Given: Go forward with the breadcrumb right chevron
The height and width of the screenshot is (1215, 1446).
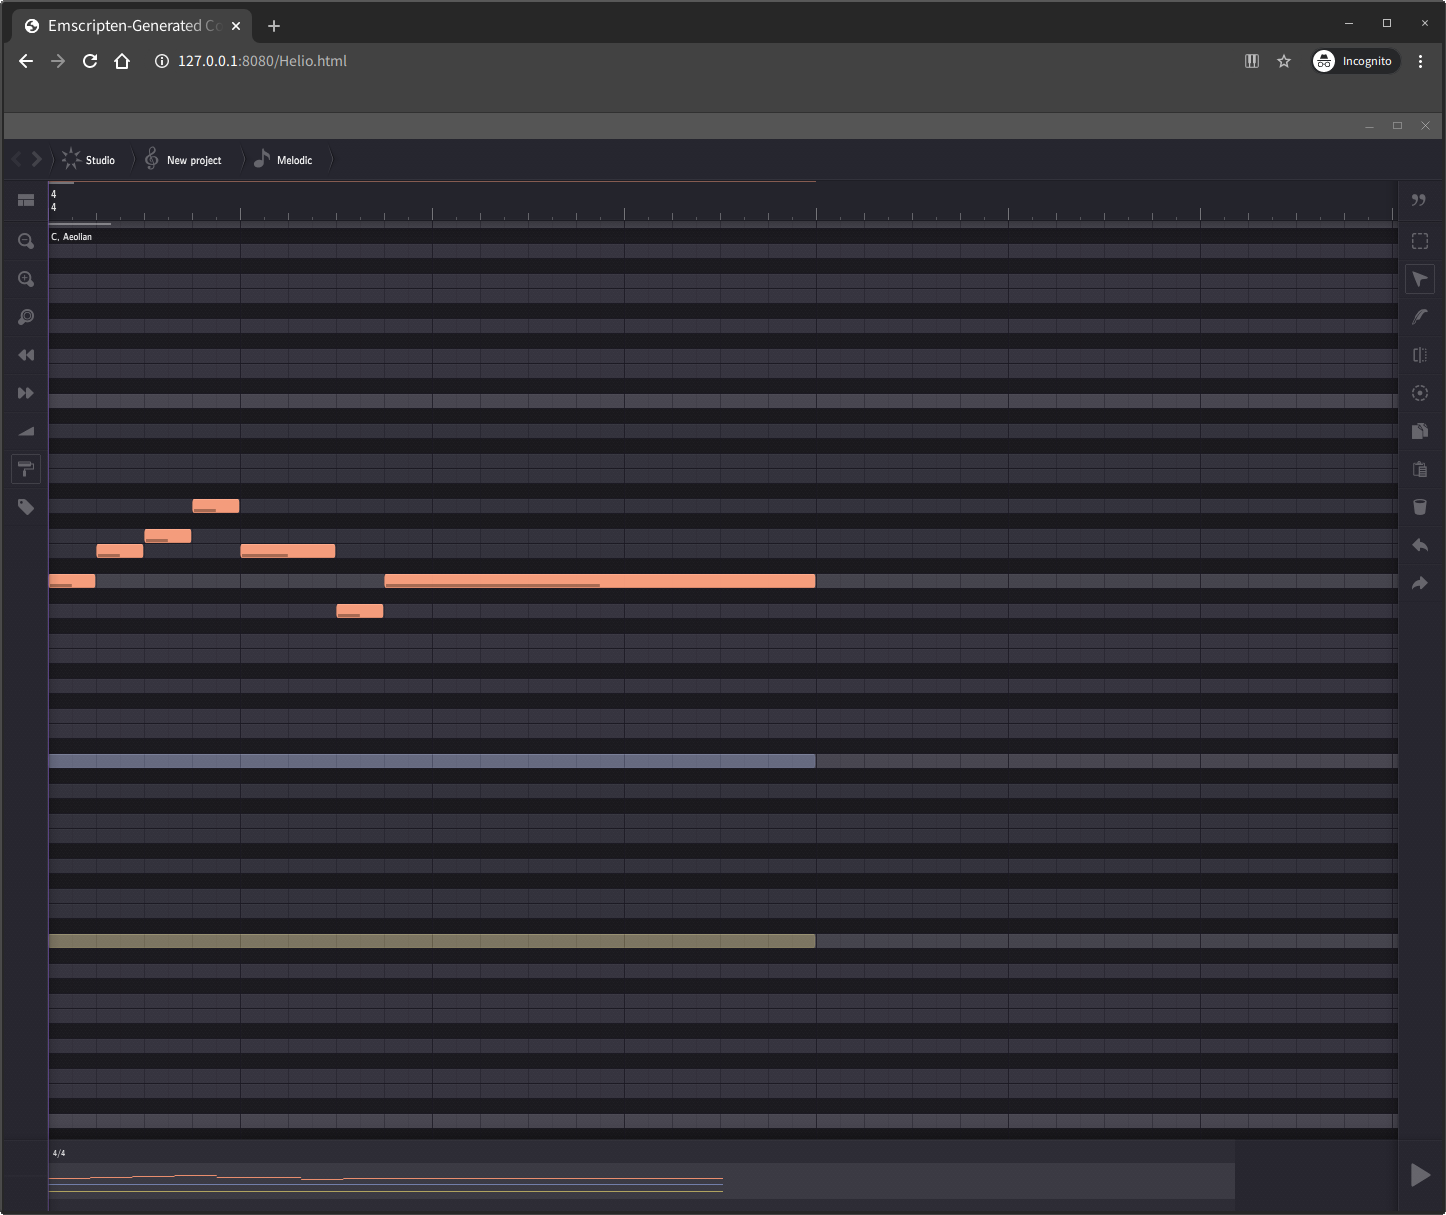Looking at the screenshot, I should click(37, 159).
